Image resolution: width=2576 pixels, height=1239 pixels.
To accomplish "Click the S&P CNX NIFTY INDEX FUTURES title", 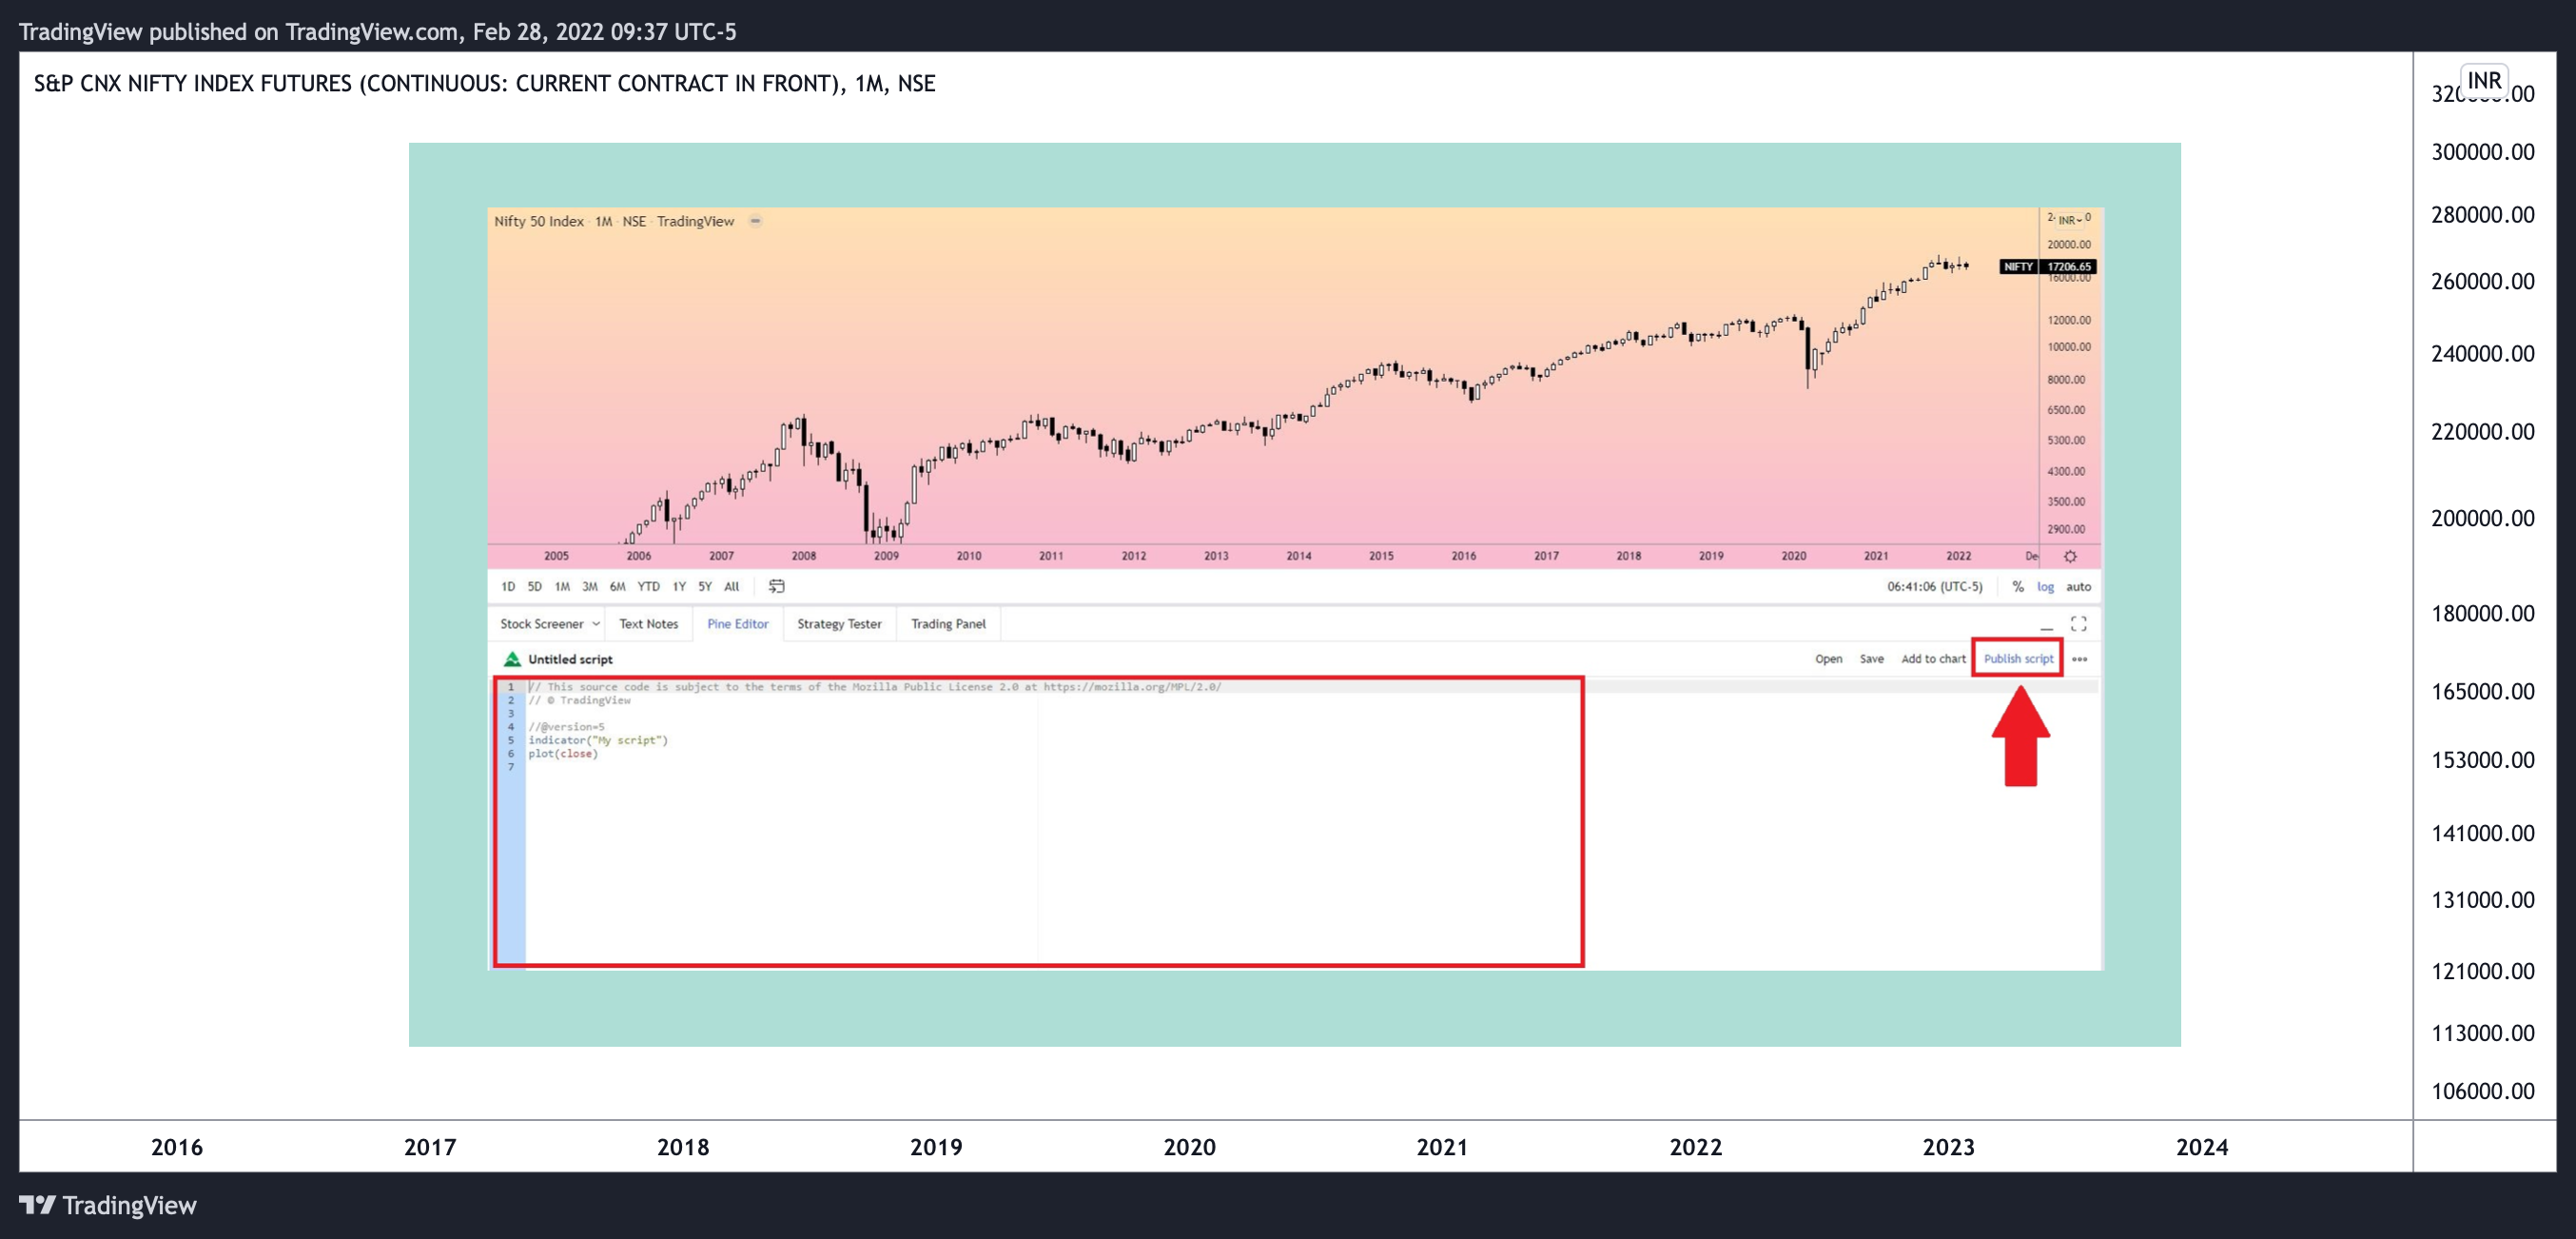I will point(484,83).
